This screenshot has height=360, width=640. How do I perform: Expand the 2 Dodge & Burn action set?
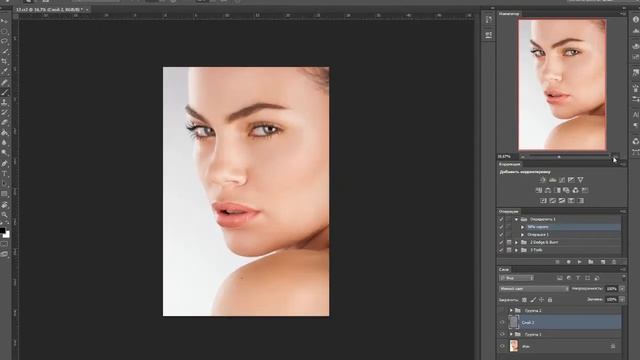pyautogui.click(x=517, y=242)
